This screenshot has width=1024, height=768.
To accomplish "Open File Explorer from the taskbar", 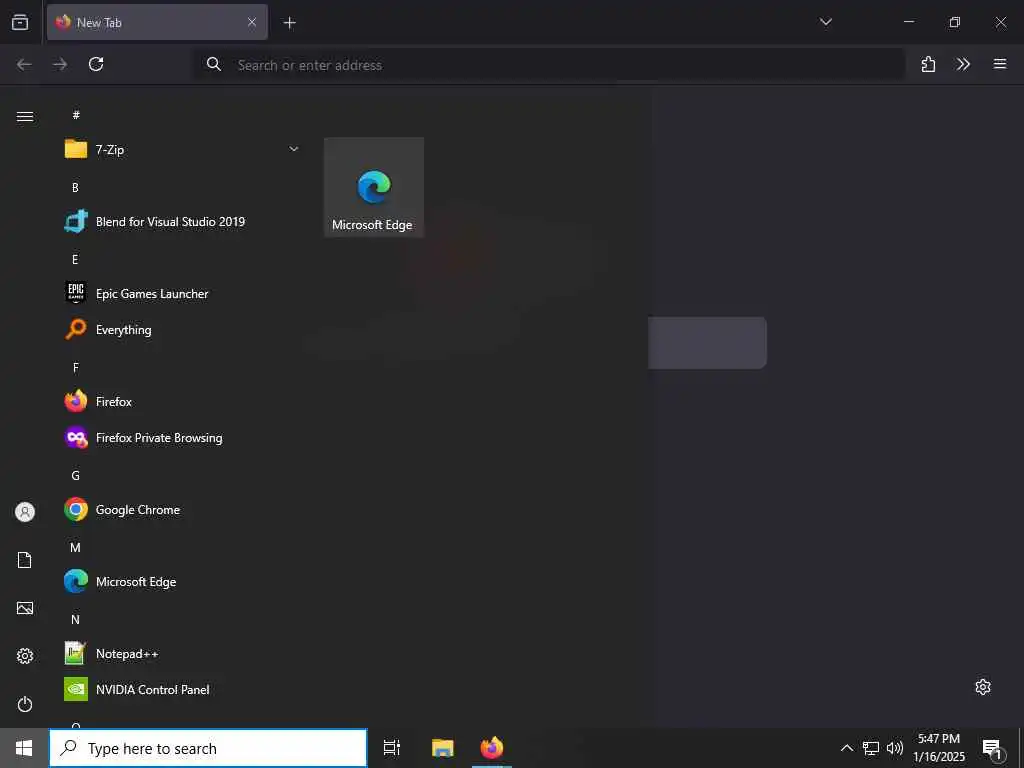I will pos(442,748).
